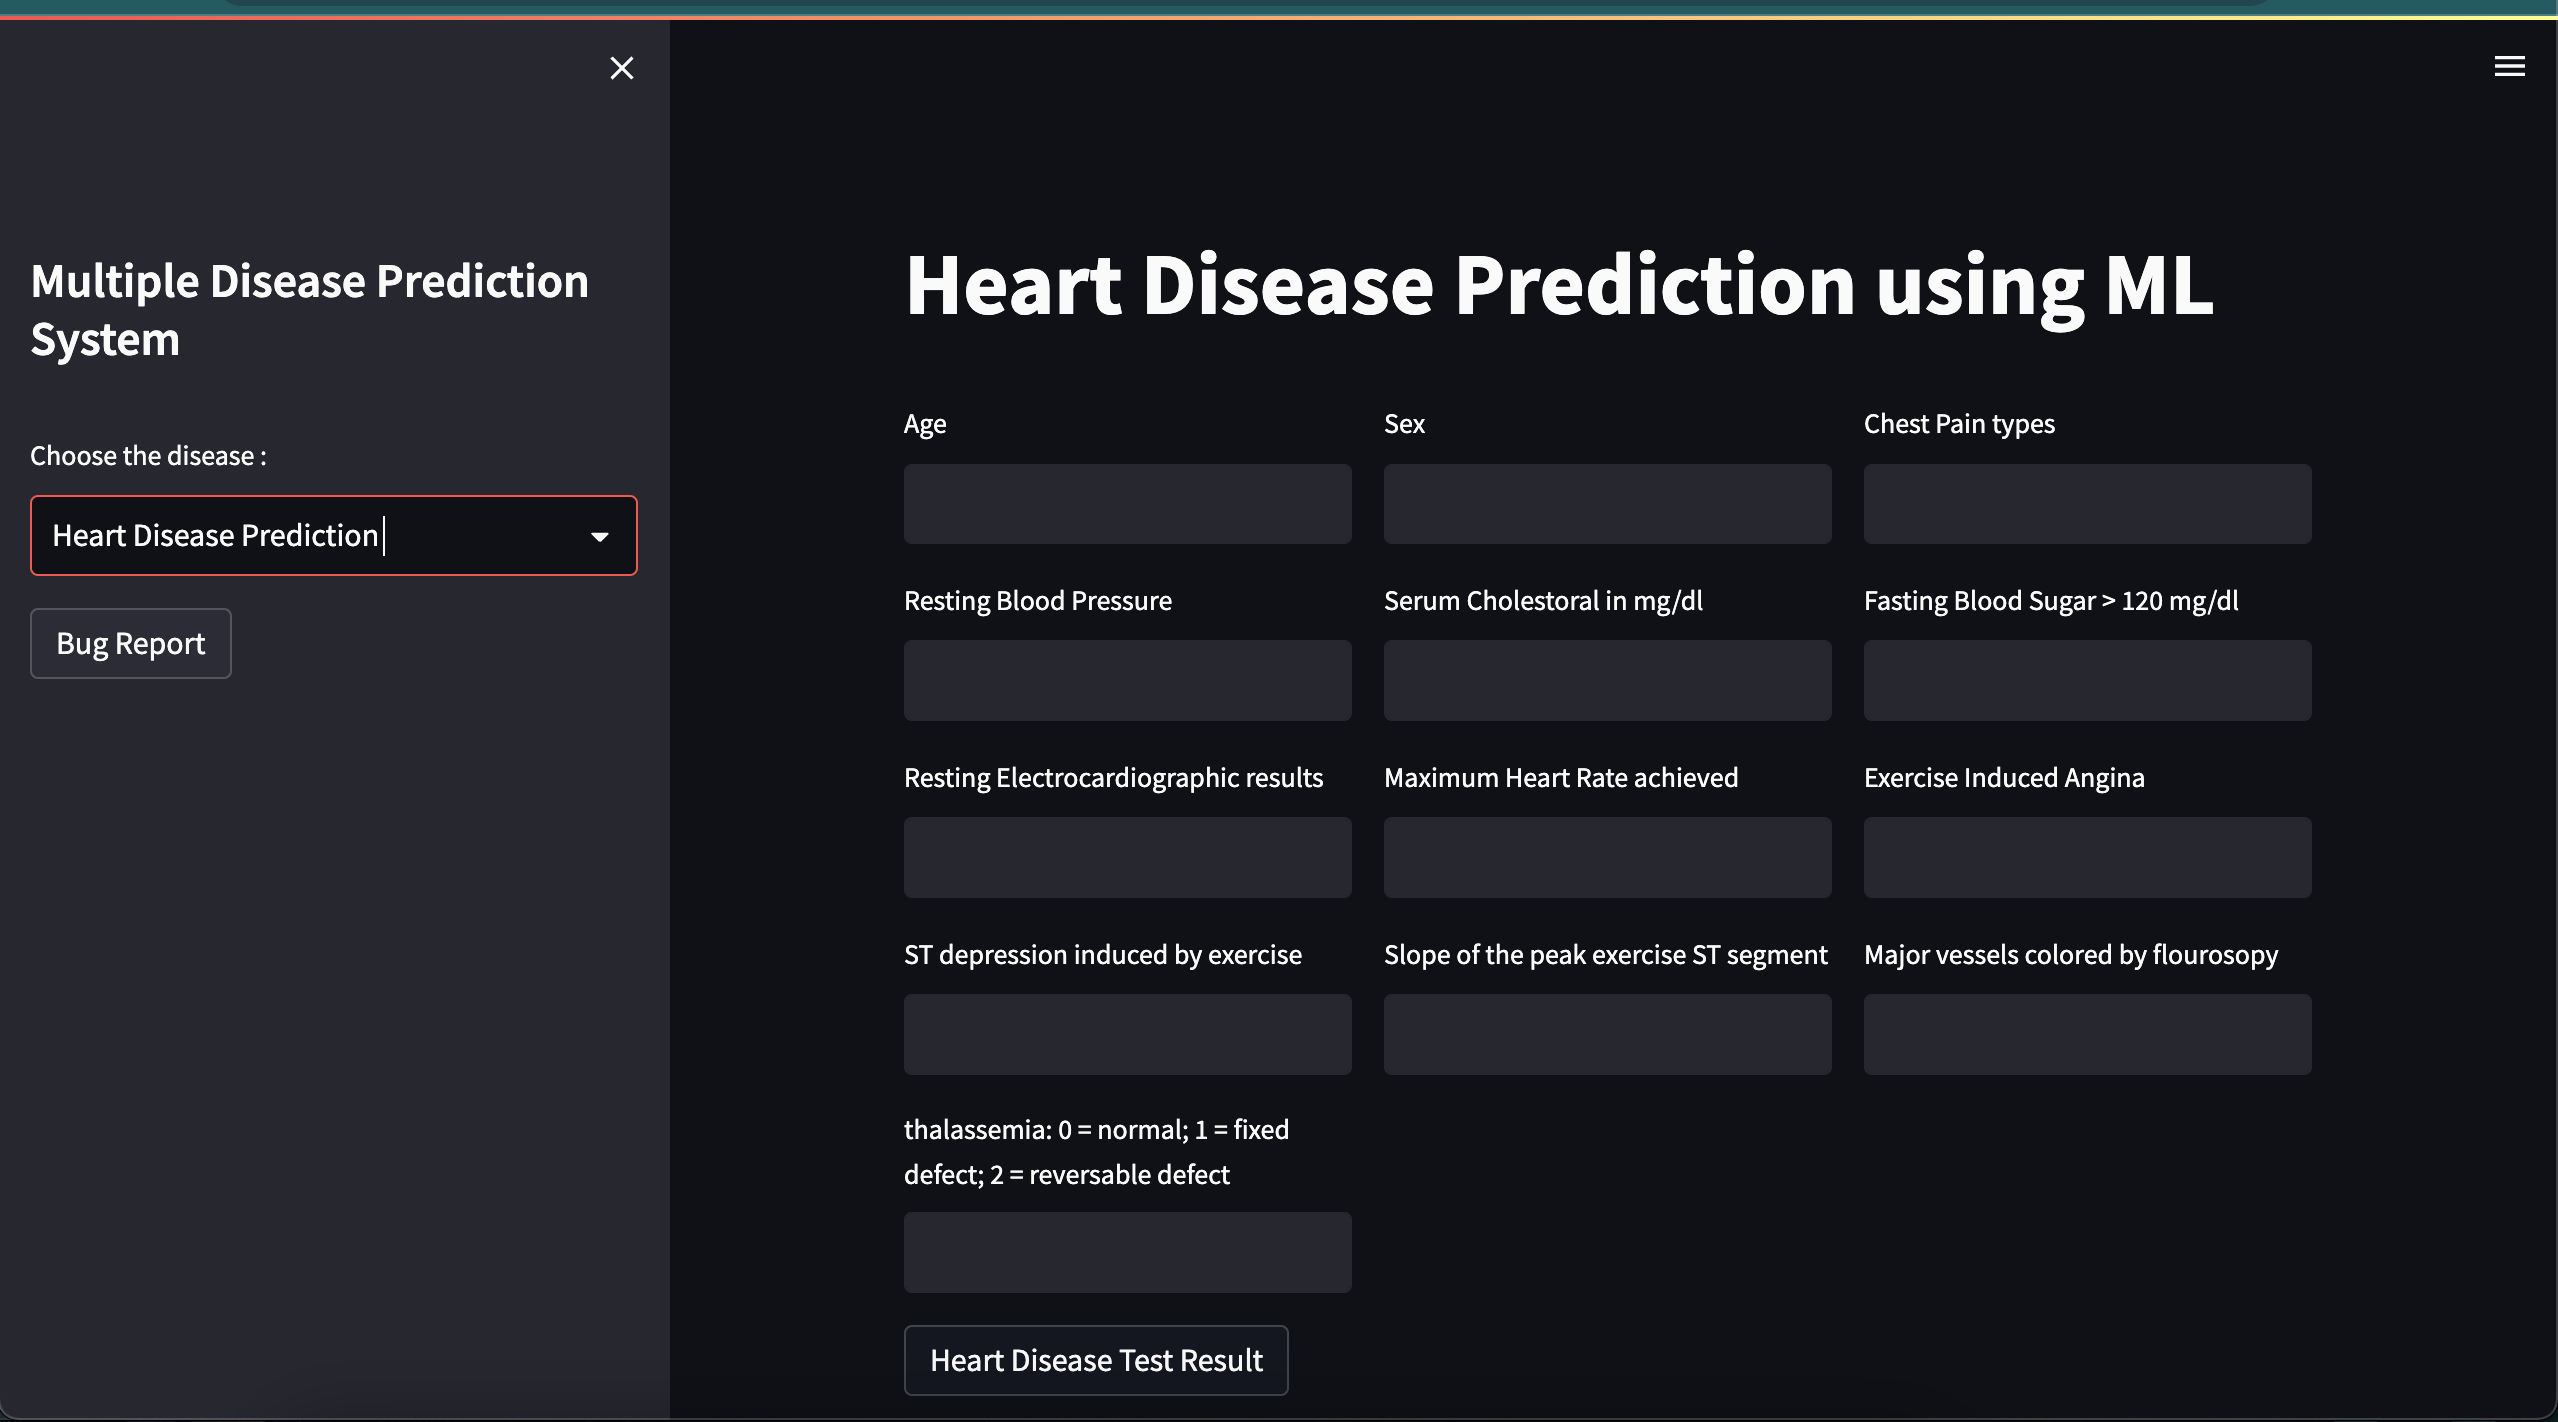Focus the Slope of peak exercise ST field
Viewport: 2558px width, 1422px height.
pyautogui.click(x=1606, y=1034)
